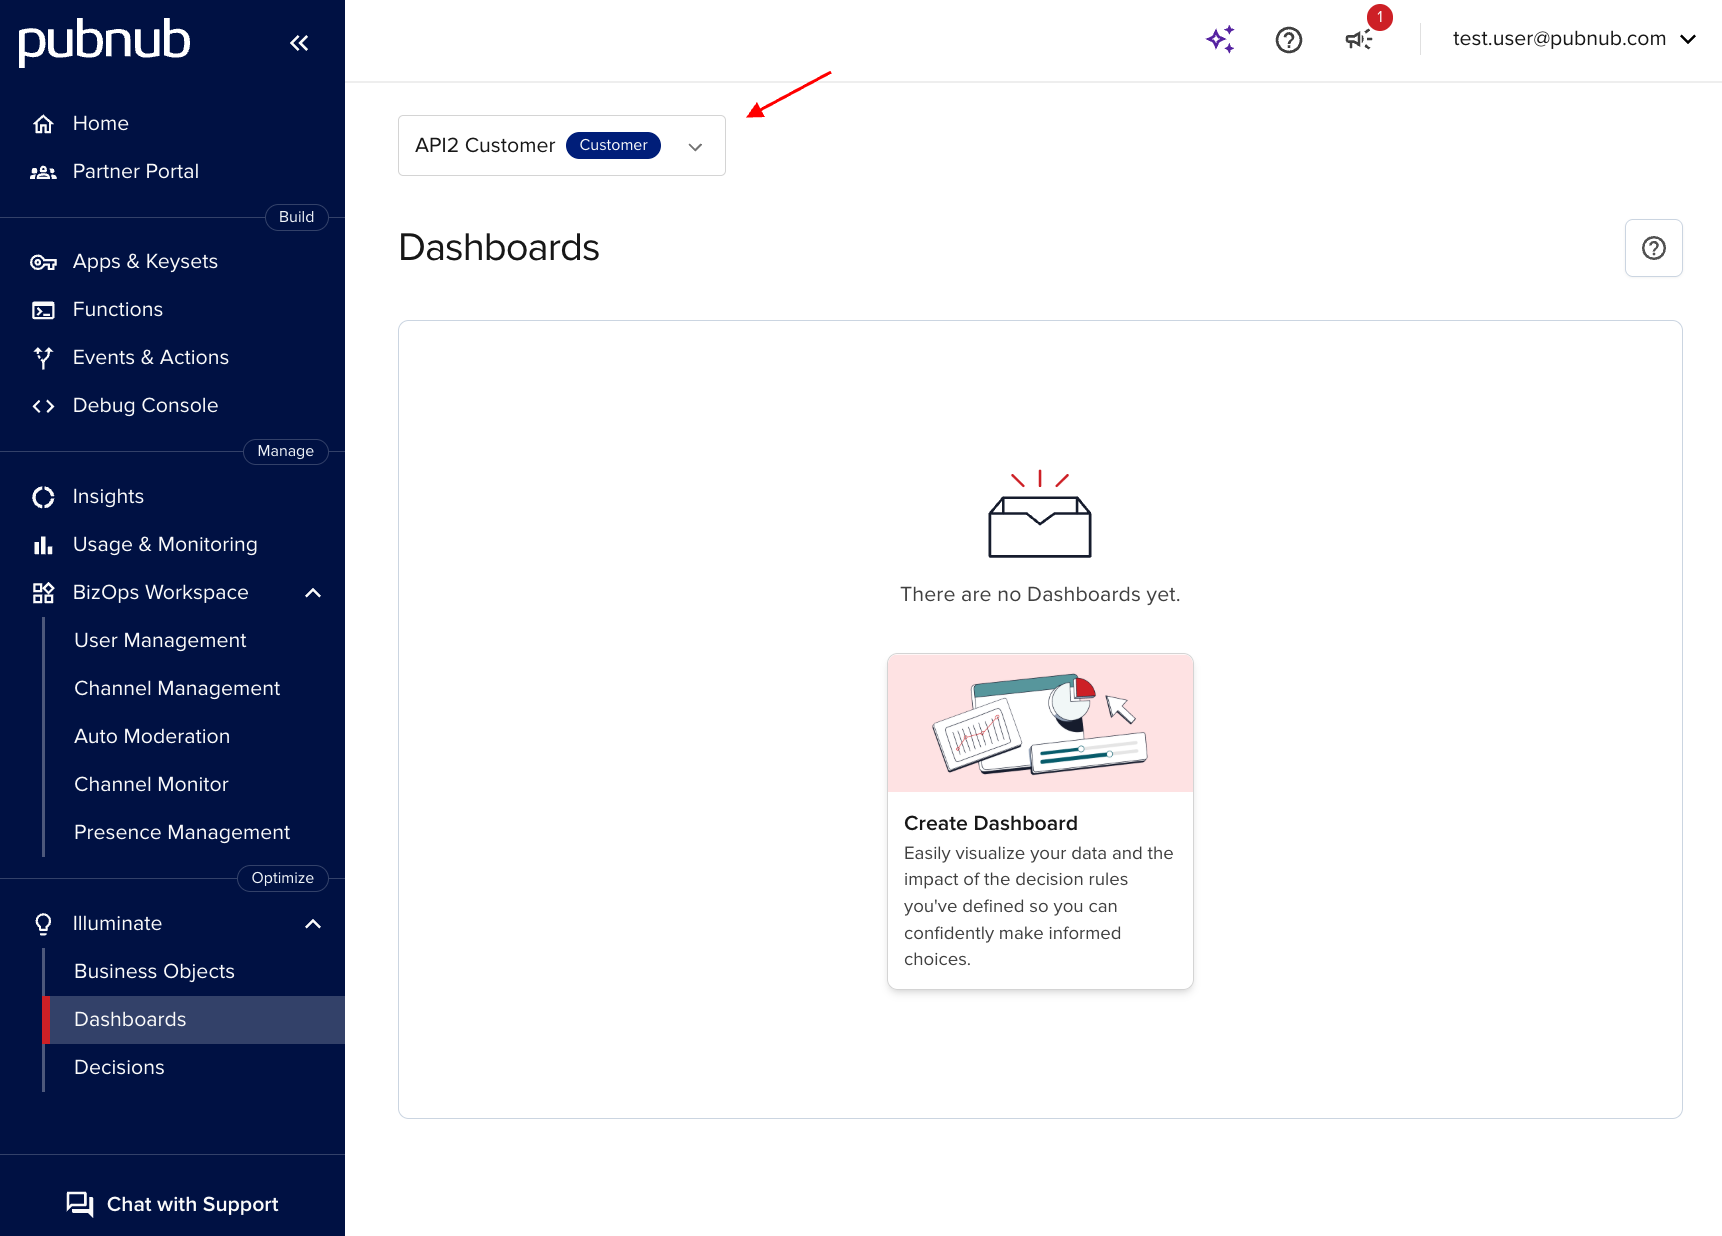Go to Channel Management

click(x=177, y=688)
